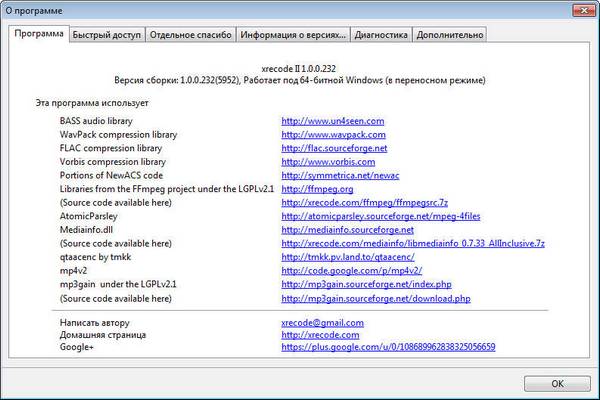Open the mp3gain download.php link
600x400 pixels.
376,299
